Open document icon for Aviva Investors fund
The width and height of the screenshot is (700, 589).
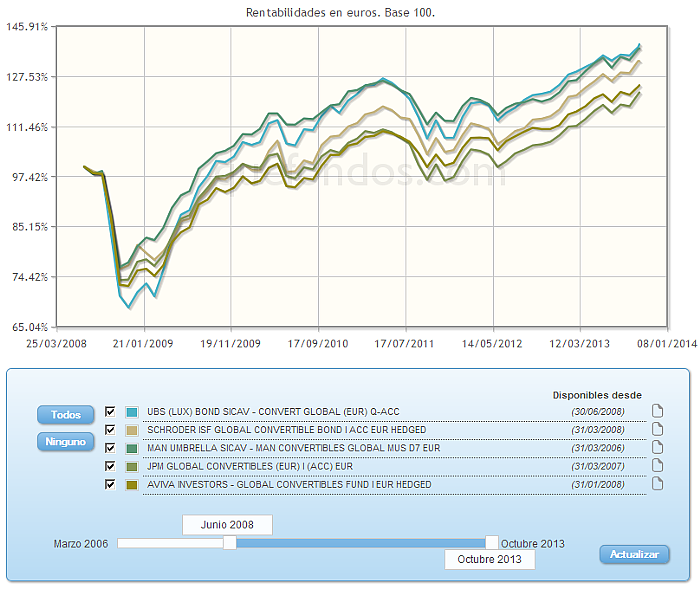(x=657, y=484)
